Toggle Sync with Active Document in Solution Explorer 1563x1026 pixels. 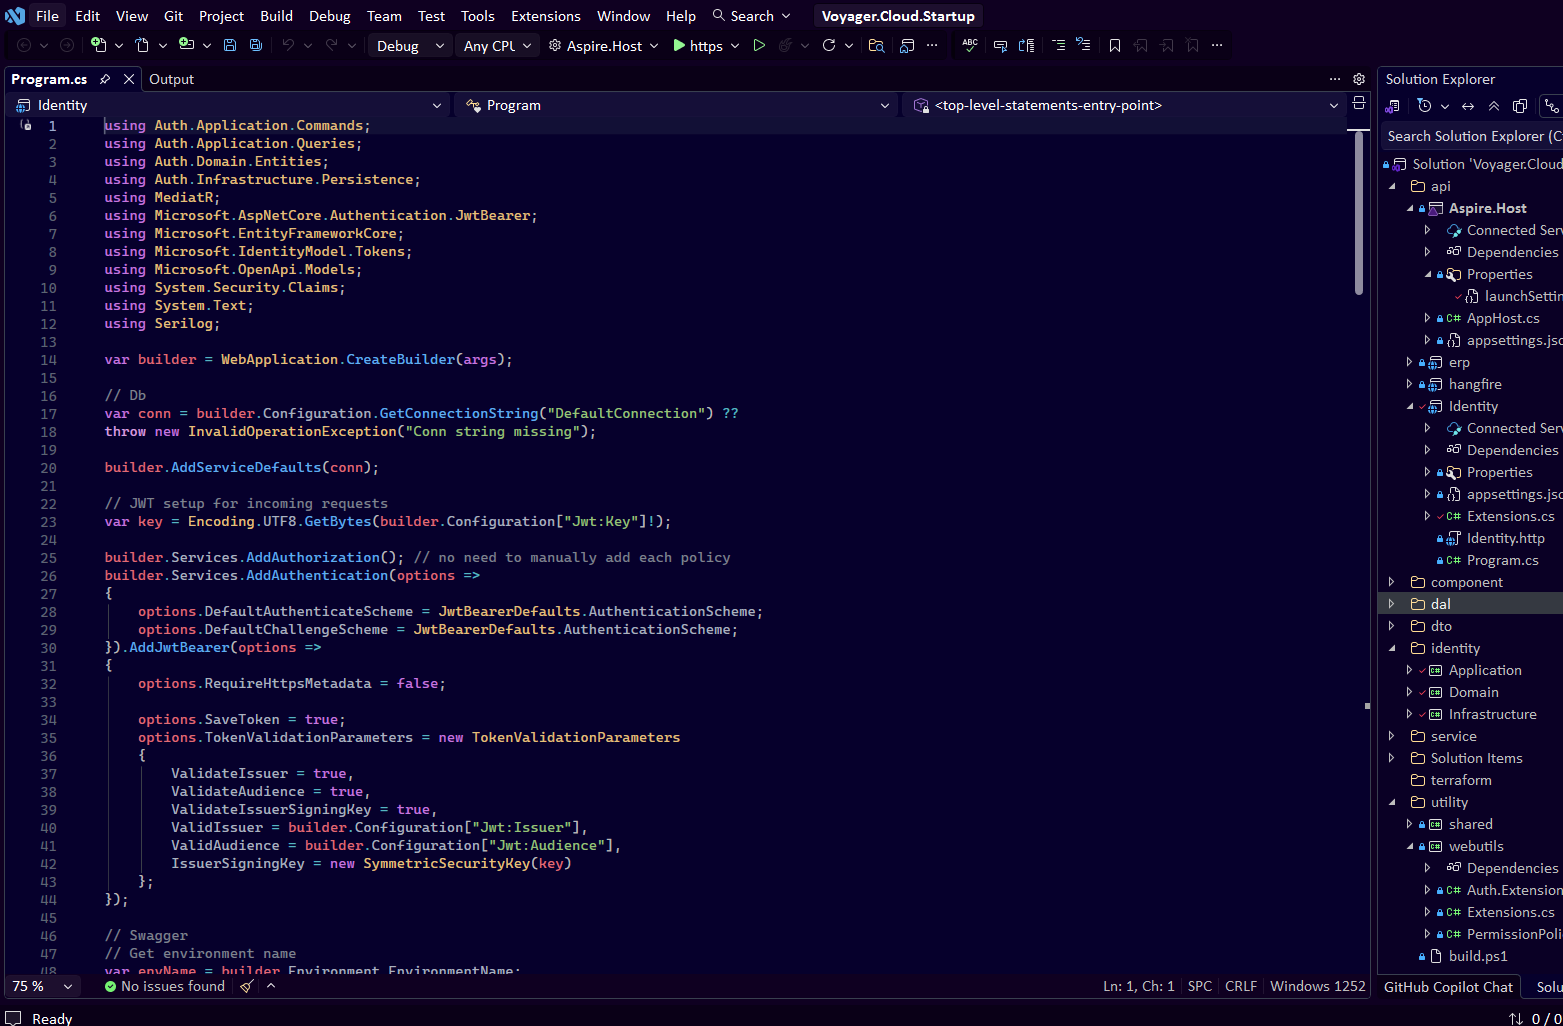pos(1468,106)
